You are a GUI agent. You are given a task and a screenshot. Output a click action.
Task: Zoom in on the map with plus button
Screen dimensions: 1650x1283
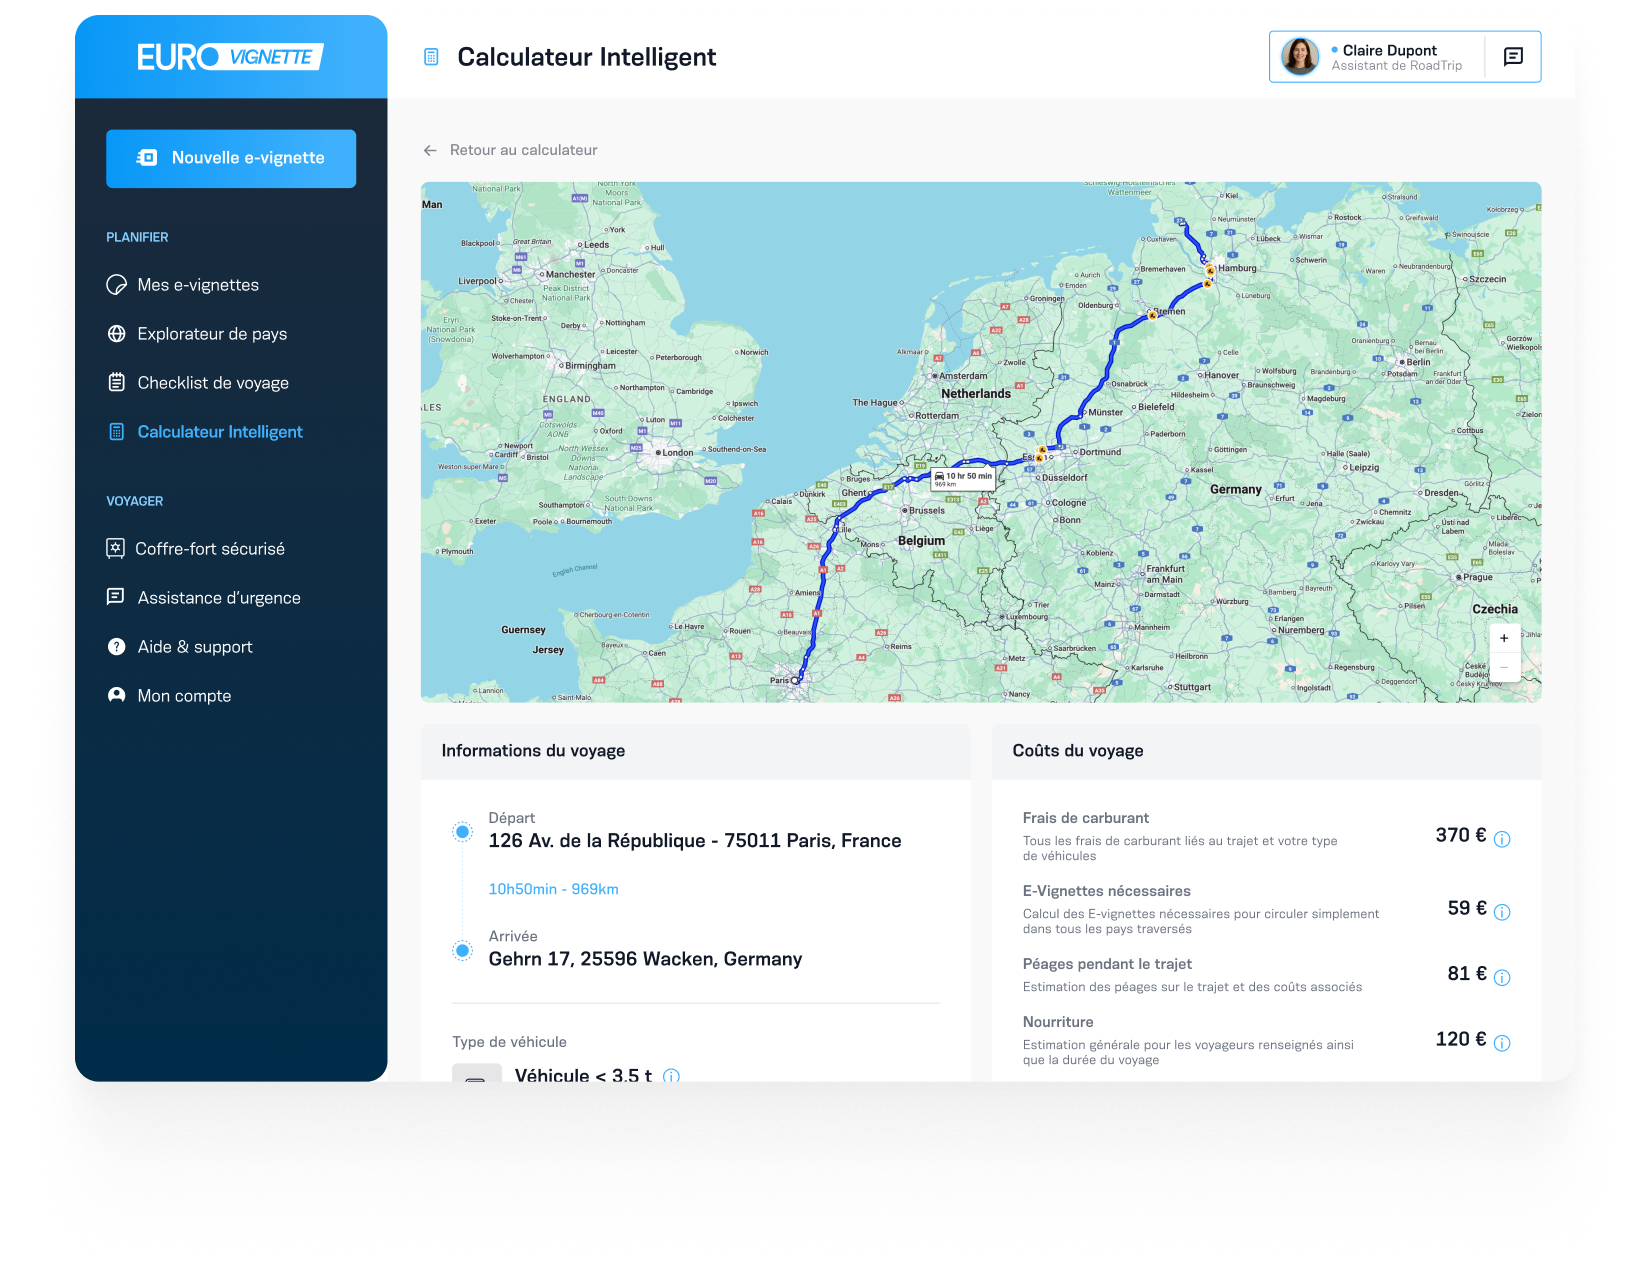1504,638
